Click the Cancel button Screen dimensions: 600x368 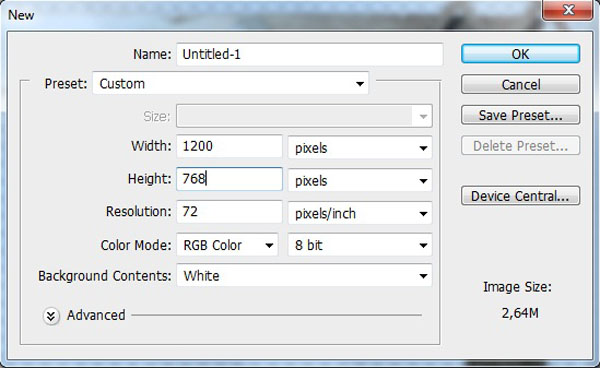tap(520, 84)
